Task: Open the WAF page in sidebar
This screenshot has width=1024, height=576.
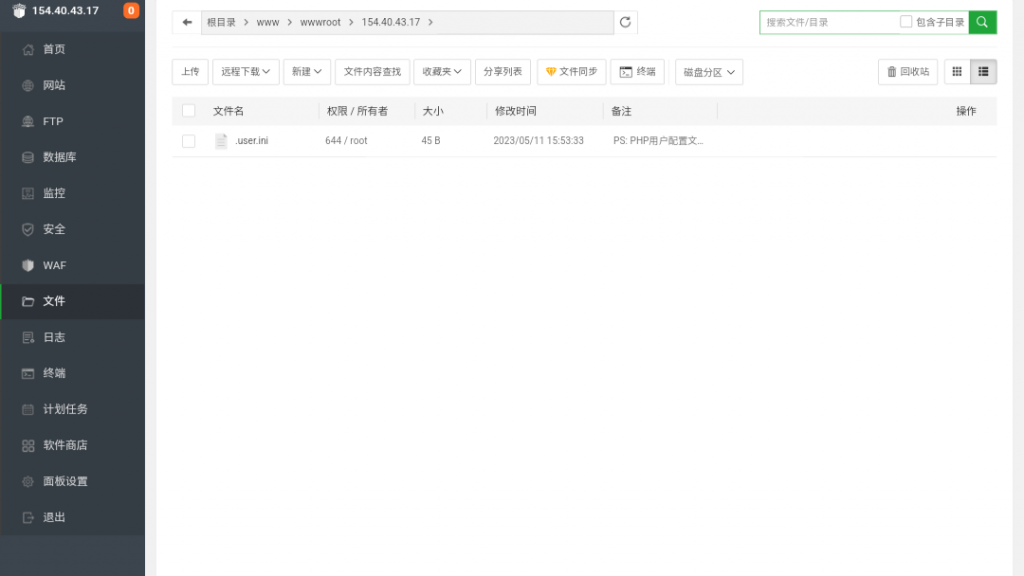Action: [54, 265]
